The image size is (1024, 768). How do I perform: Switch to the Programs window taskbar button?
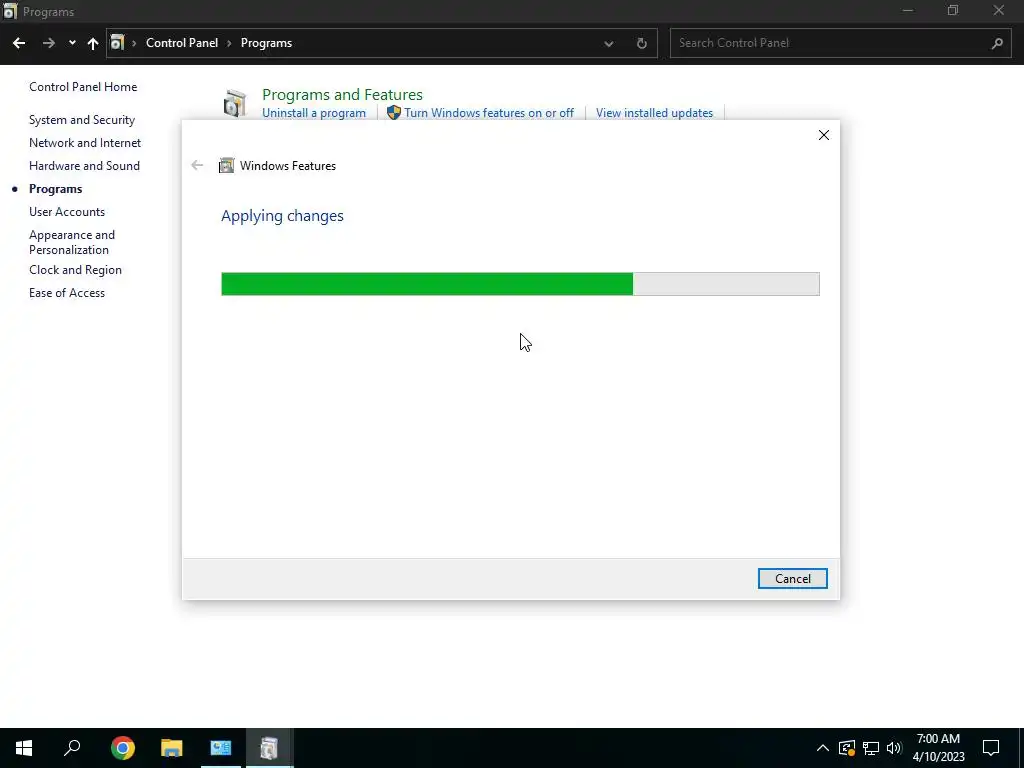(269, 748)
